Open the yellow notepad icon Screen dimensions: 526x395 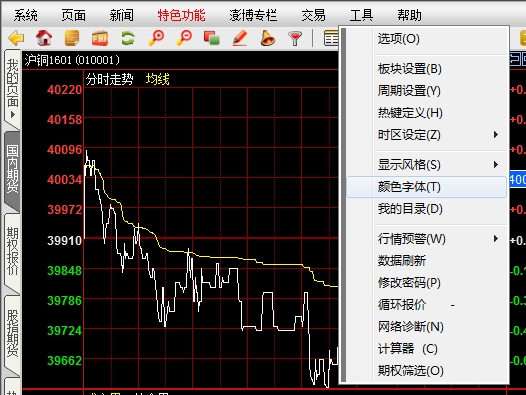coord(72,38)
